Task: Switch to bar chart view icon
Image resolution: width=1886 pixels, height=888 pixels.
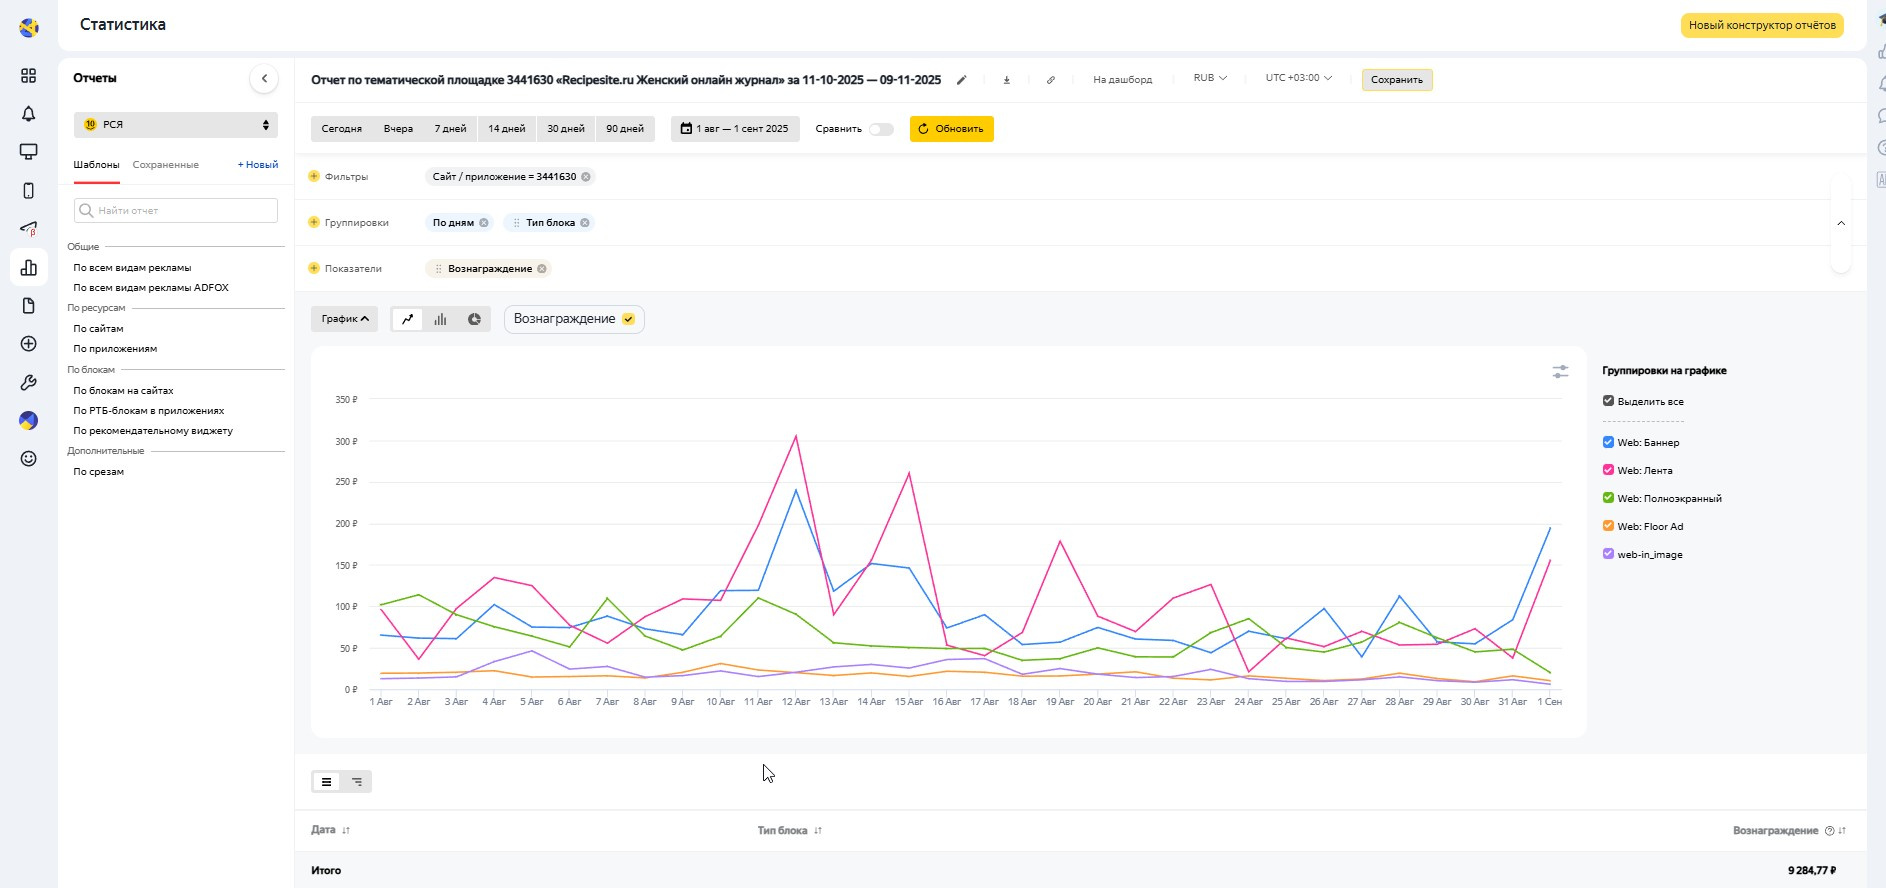Action: click(440, 319)
